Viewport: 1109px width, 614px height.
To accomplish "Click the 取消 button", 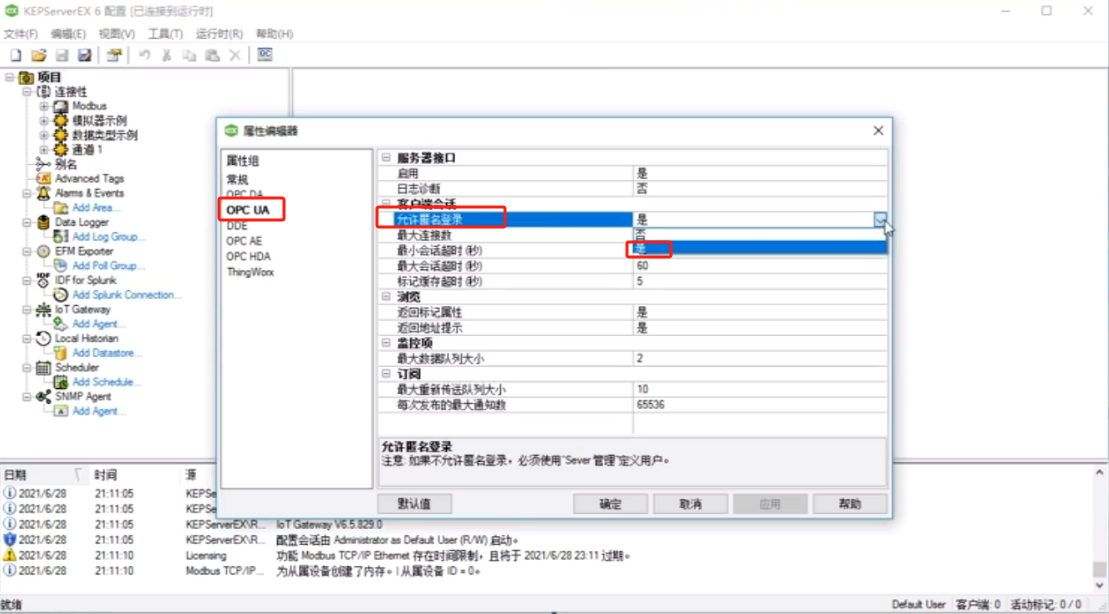I will pos(690,504).
